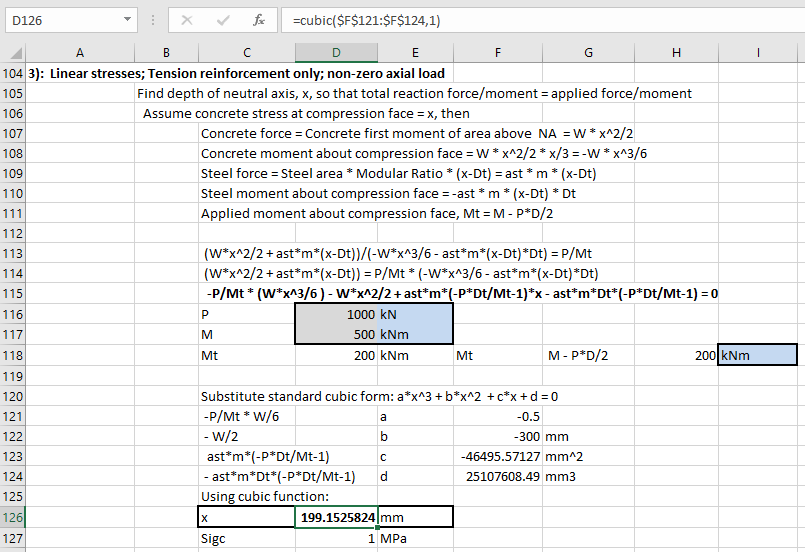The image size is (805, 552).
Task: Select the result cell showing 199.1525824
Action: pyautogui.click(x=336, y=517)
